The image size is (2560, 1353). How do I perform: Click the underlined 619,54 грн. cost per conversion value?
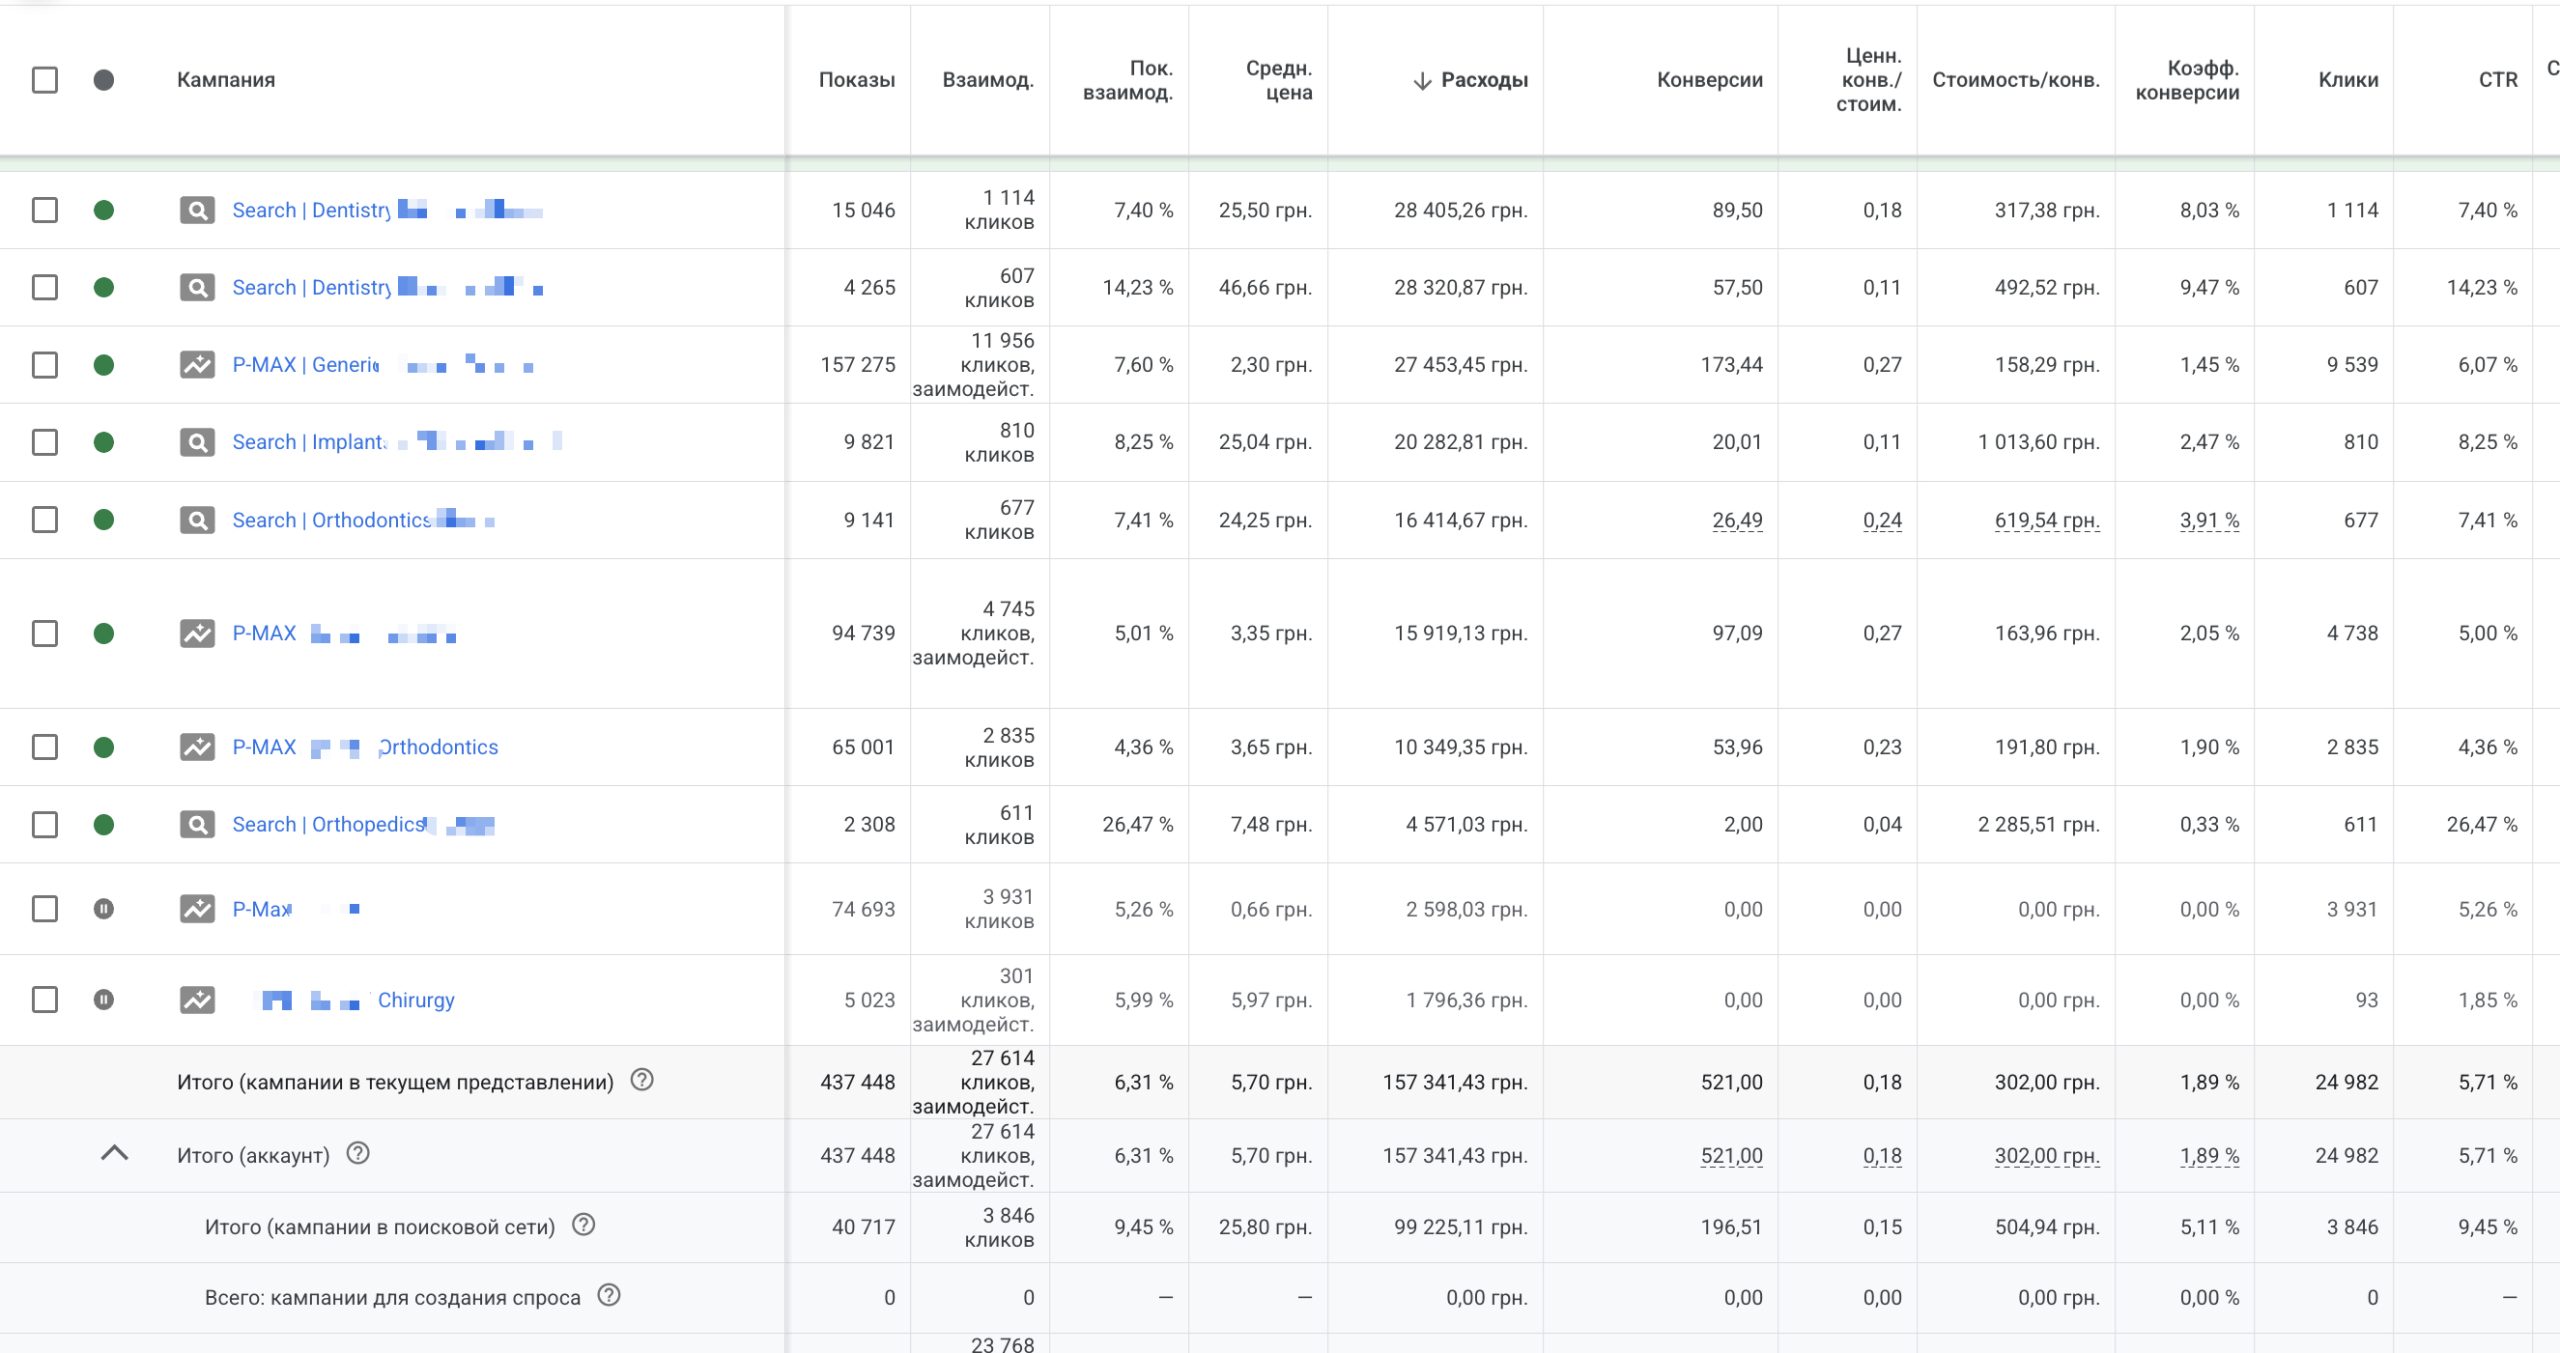point(2046,520)
